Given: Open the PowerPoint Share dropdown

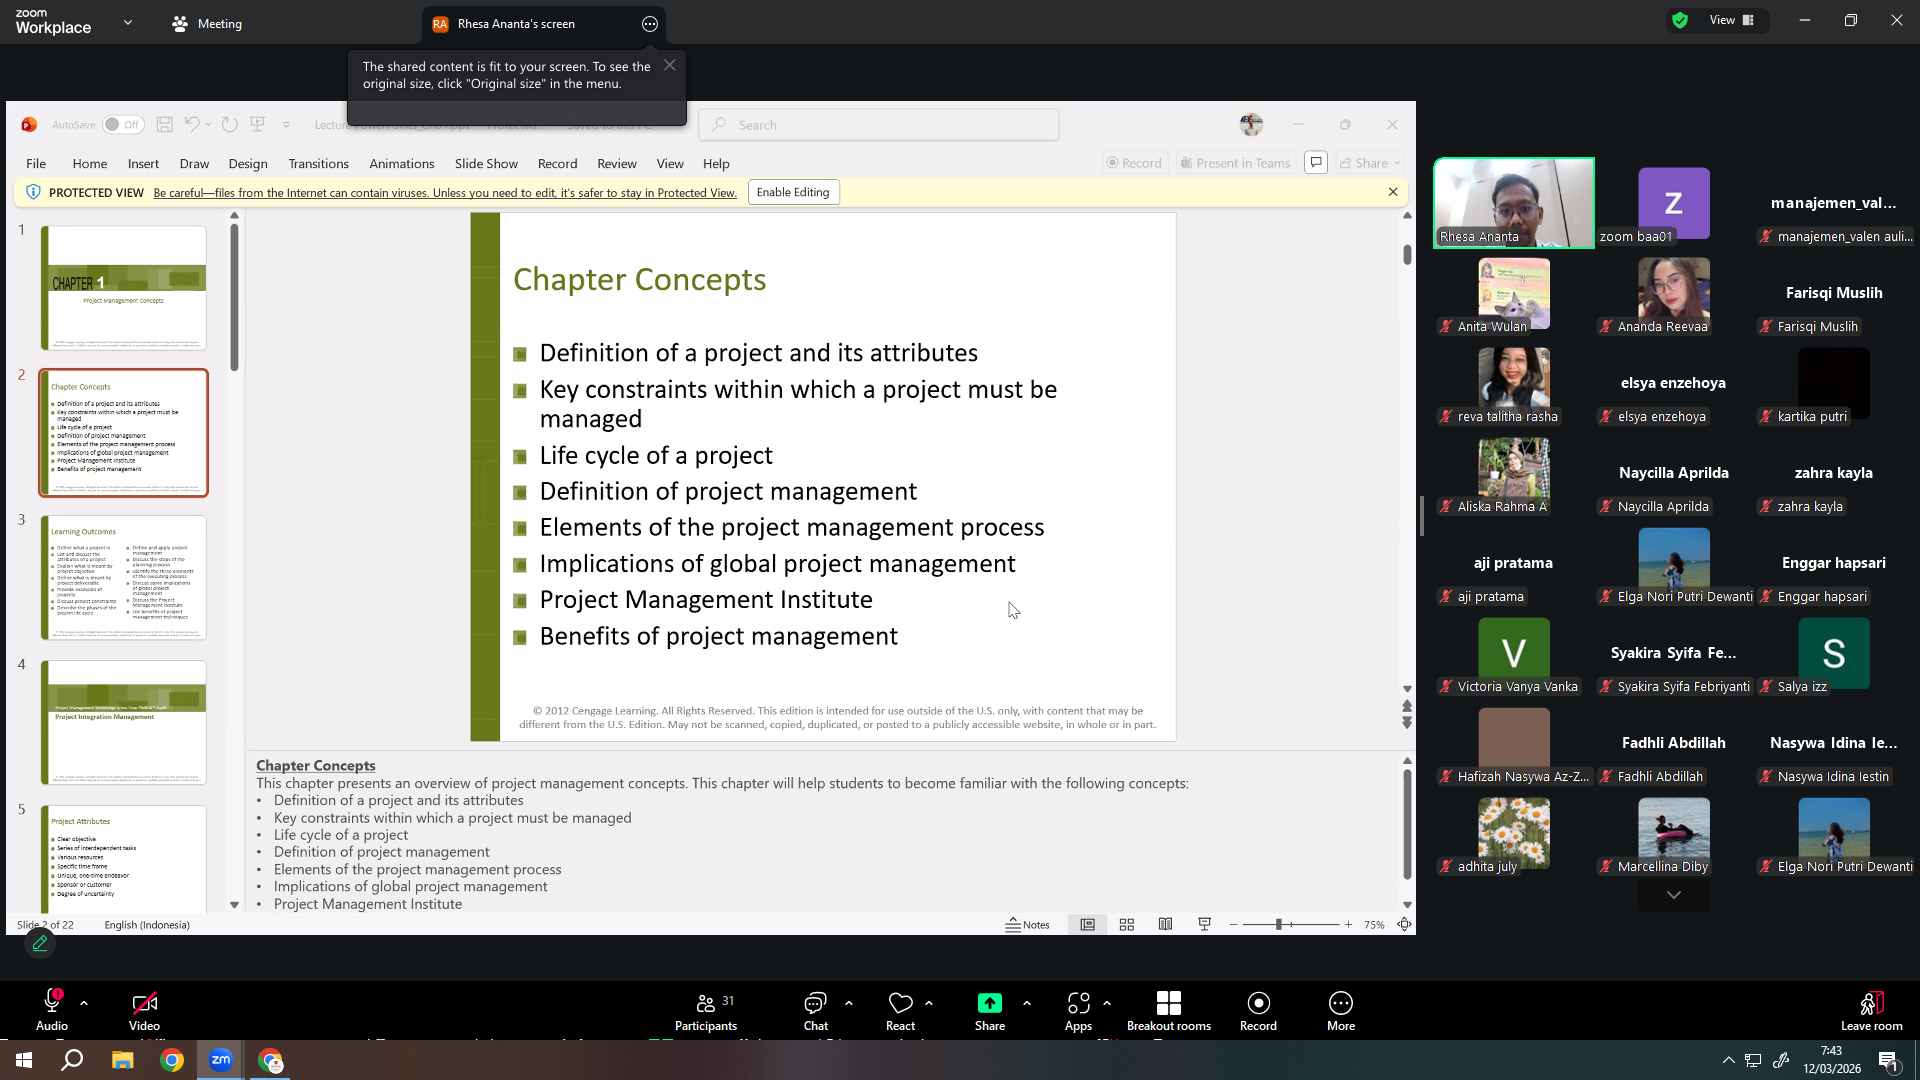Looking at the screenshot, I should (1371, 163).
